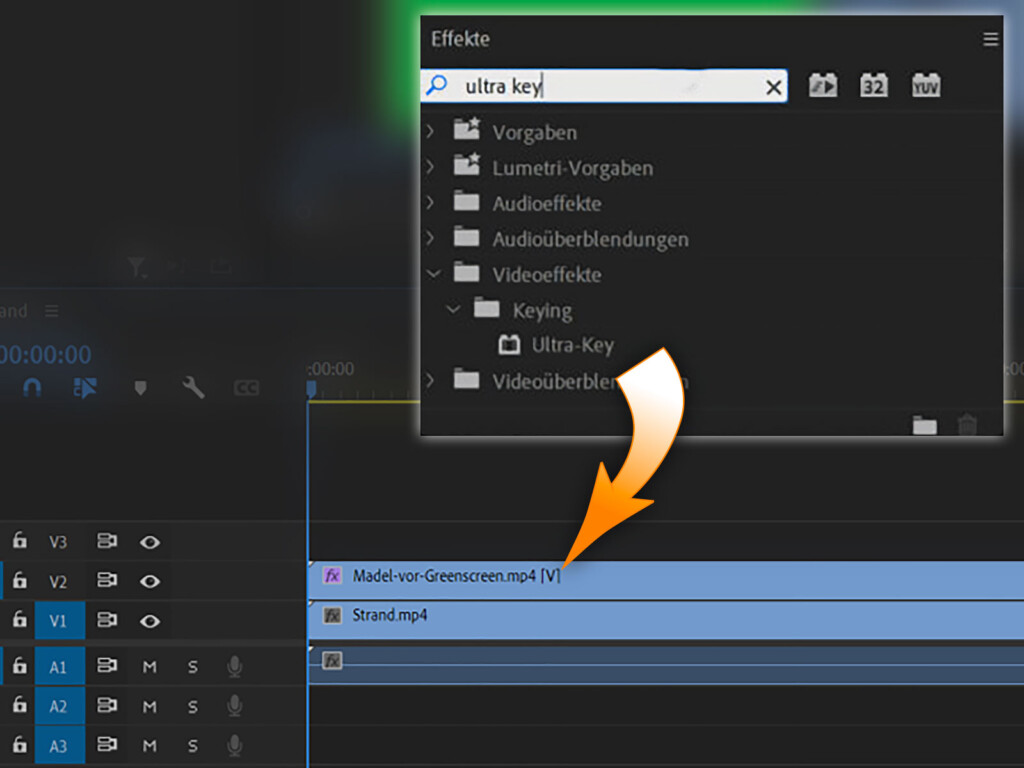Solo the A2 audio track
Image resolution: width=1024 pixels, height=768 pixels.
click(192, 707)
